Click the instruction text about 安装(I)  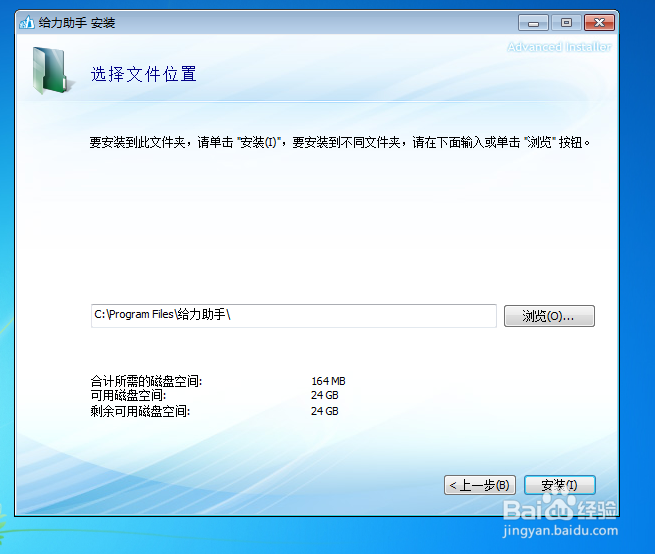(340, 142)
